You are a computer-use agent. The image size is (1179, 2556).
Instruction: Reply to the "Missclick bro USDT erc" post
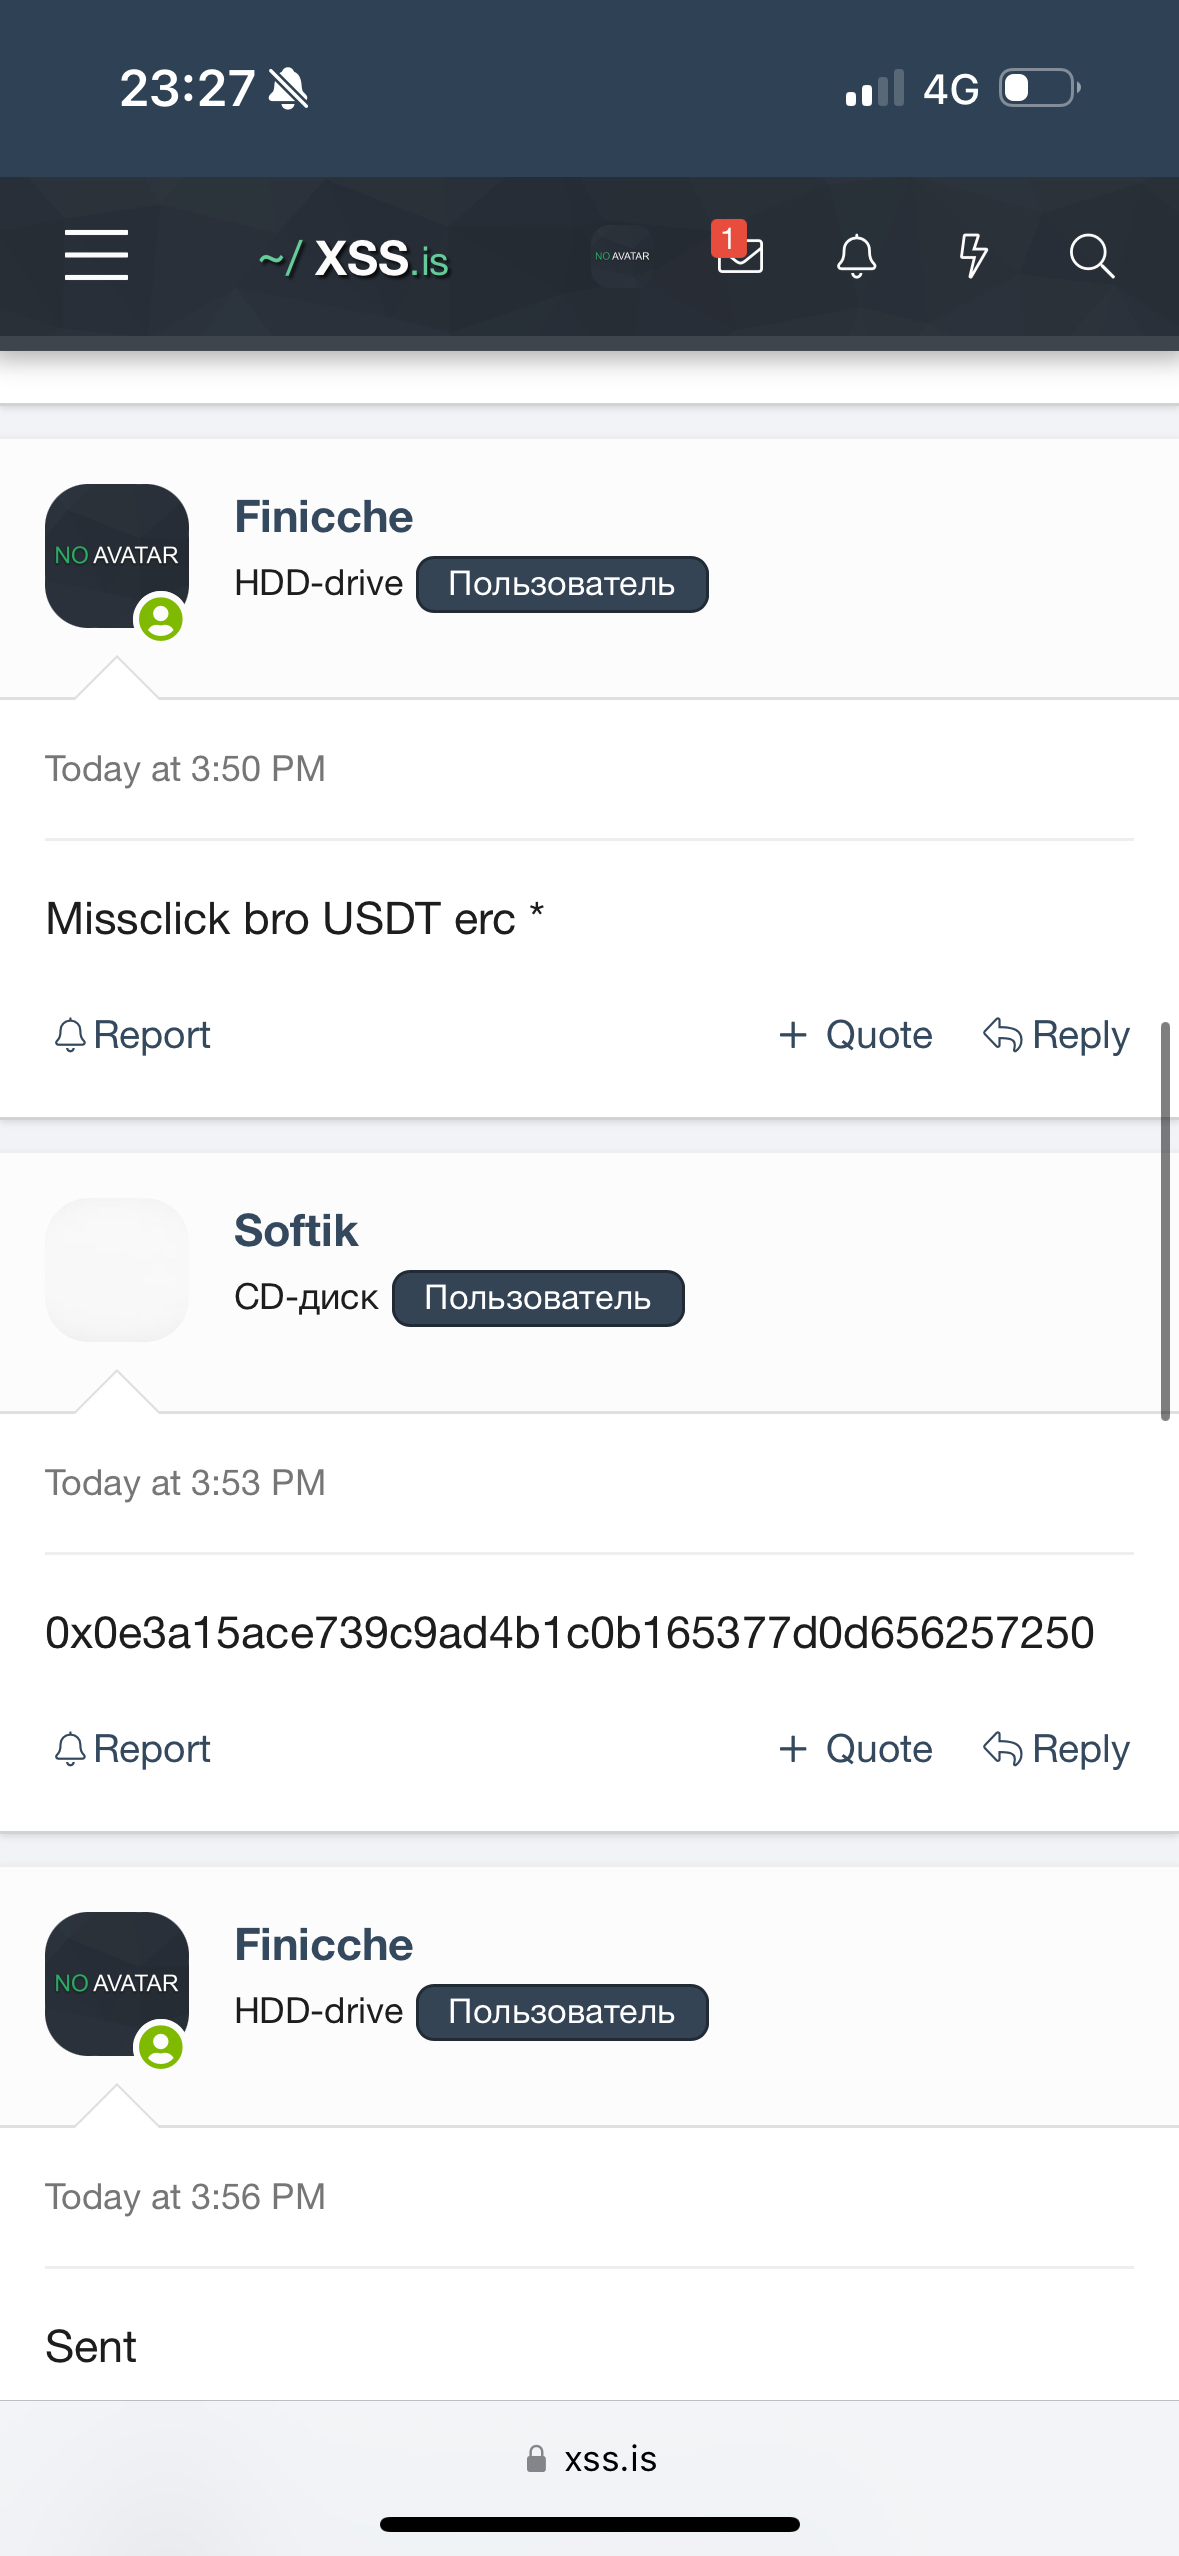coord(1057,1035)
